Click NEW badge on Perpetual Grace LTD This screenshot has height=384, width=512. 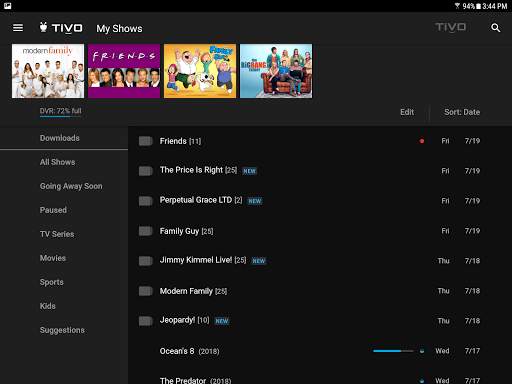[255, 201]
